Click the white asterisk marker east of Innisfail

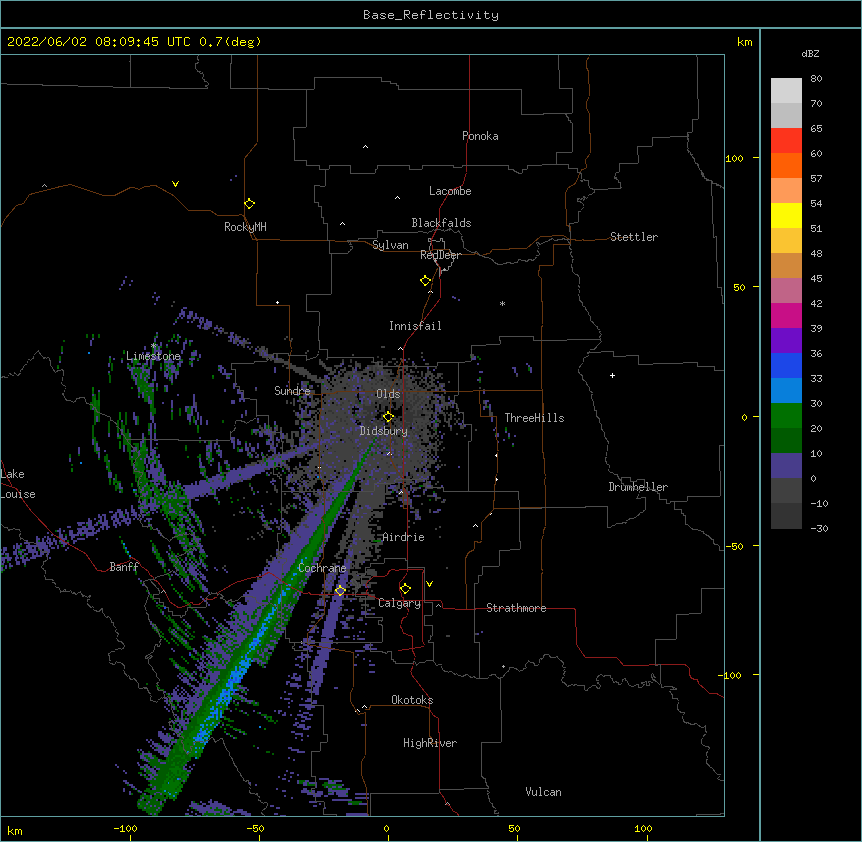tap(502, 303)
